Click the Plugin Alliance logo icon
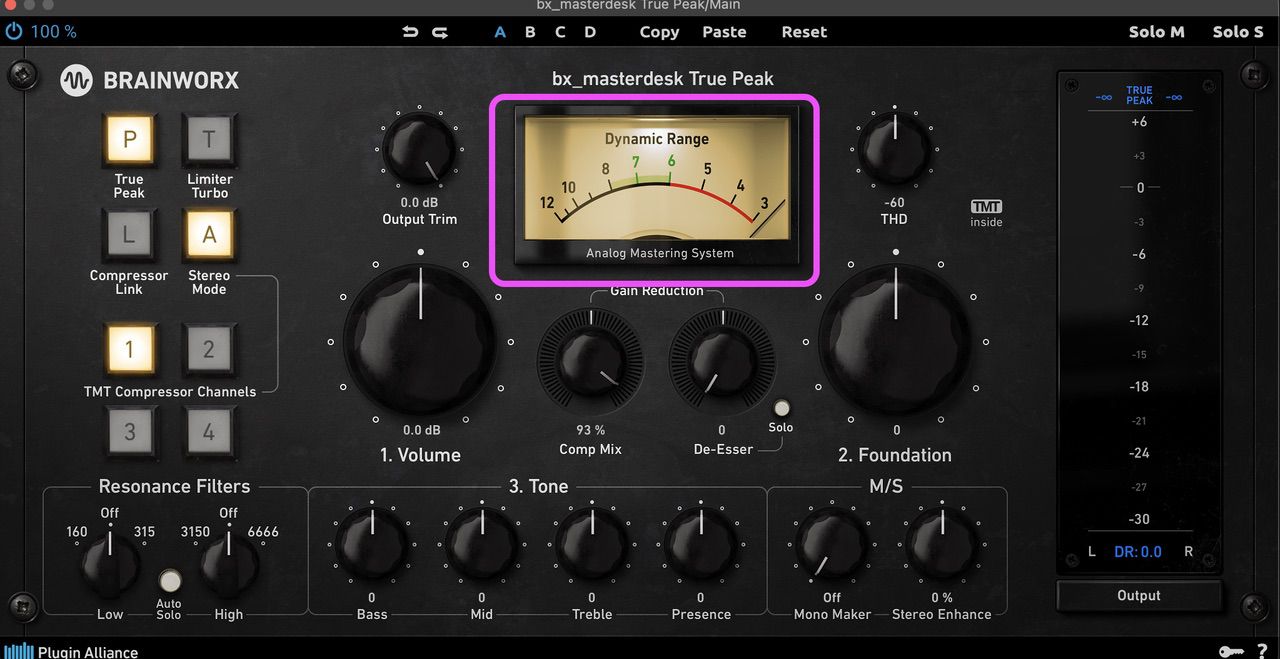Viewport: 1280px width, 659px height. pos(18,651)
